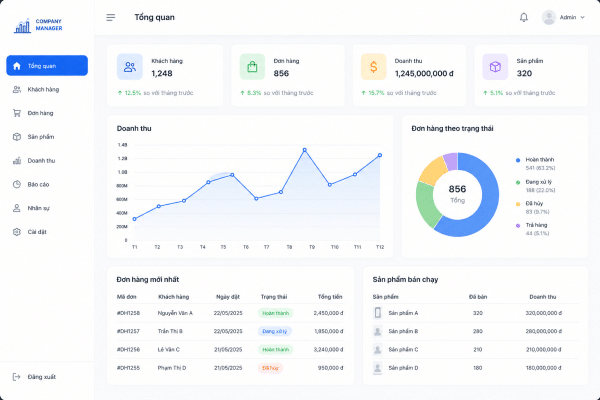
Task: Click customer name Trần Thị B
Action: pyautogui.click(x=170, y=331)
